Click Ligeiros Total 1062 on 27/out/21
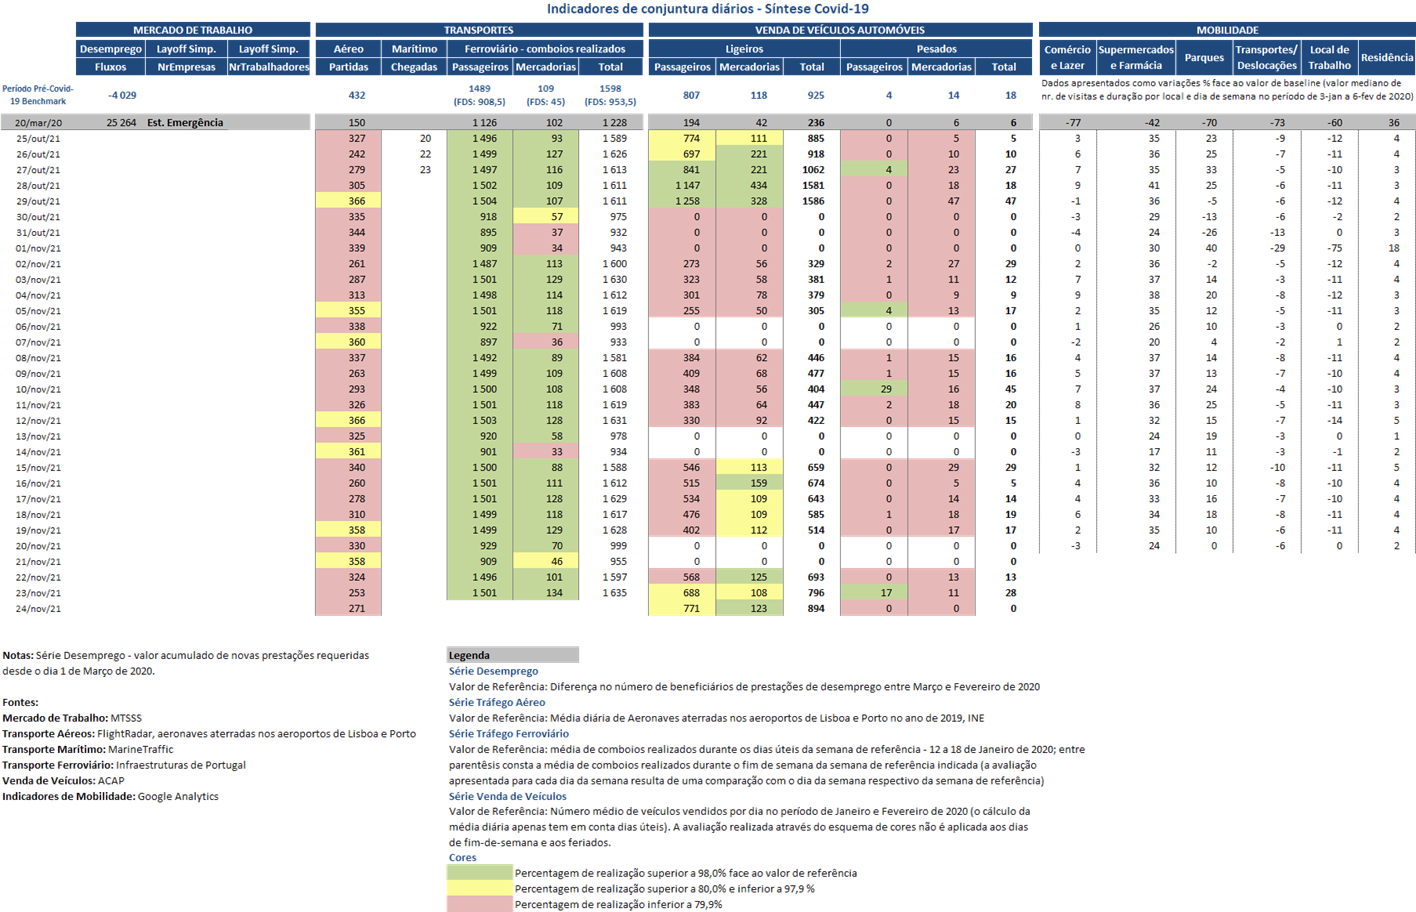The width and height of the screenshot is (1416, 912). [812, 170]
